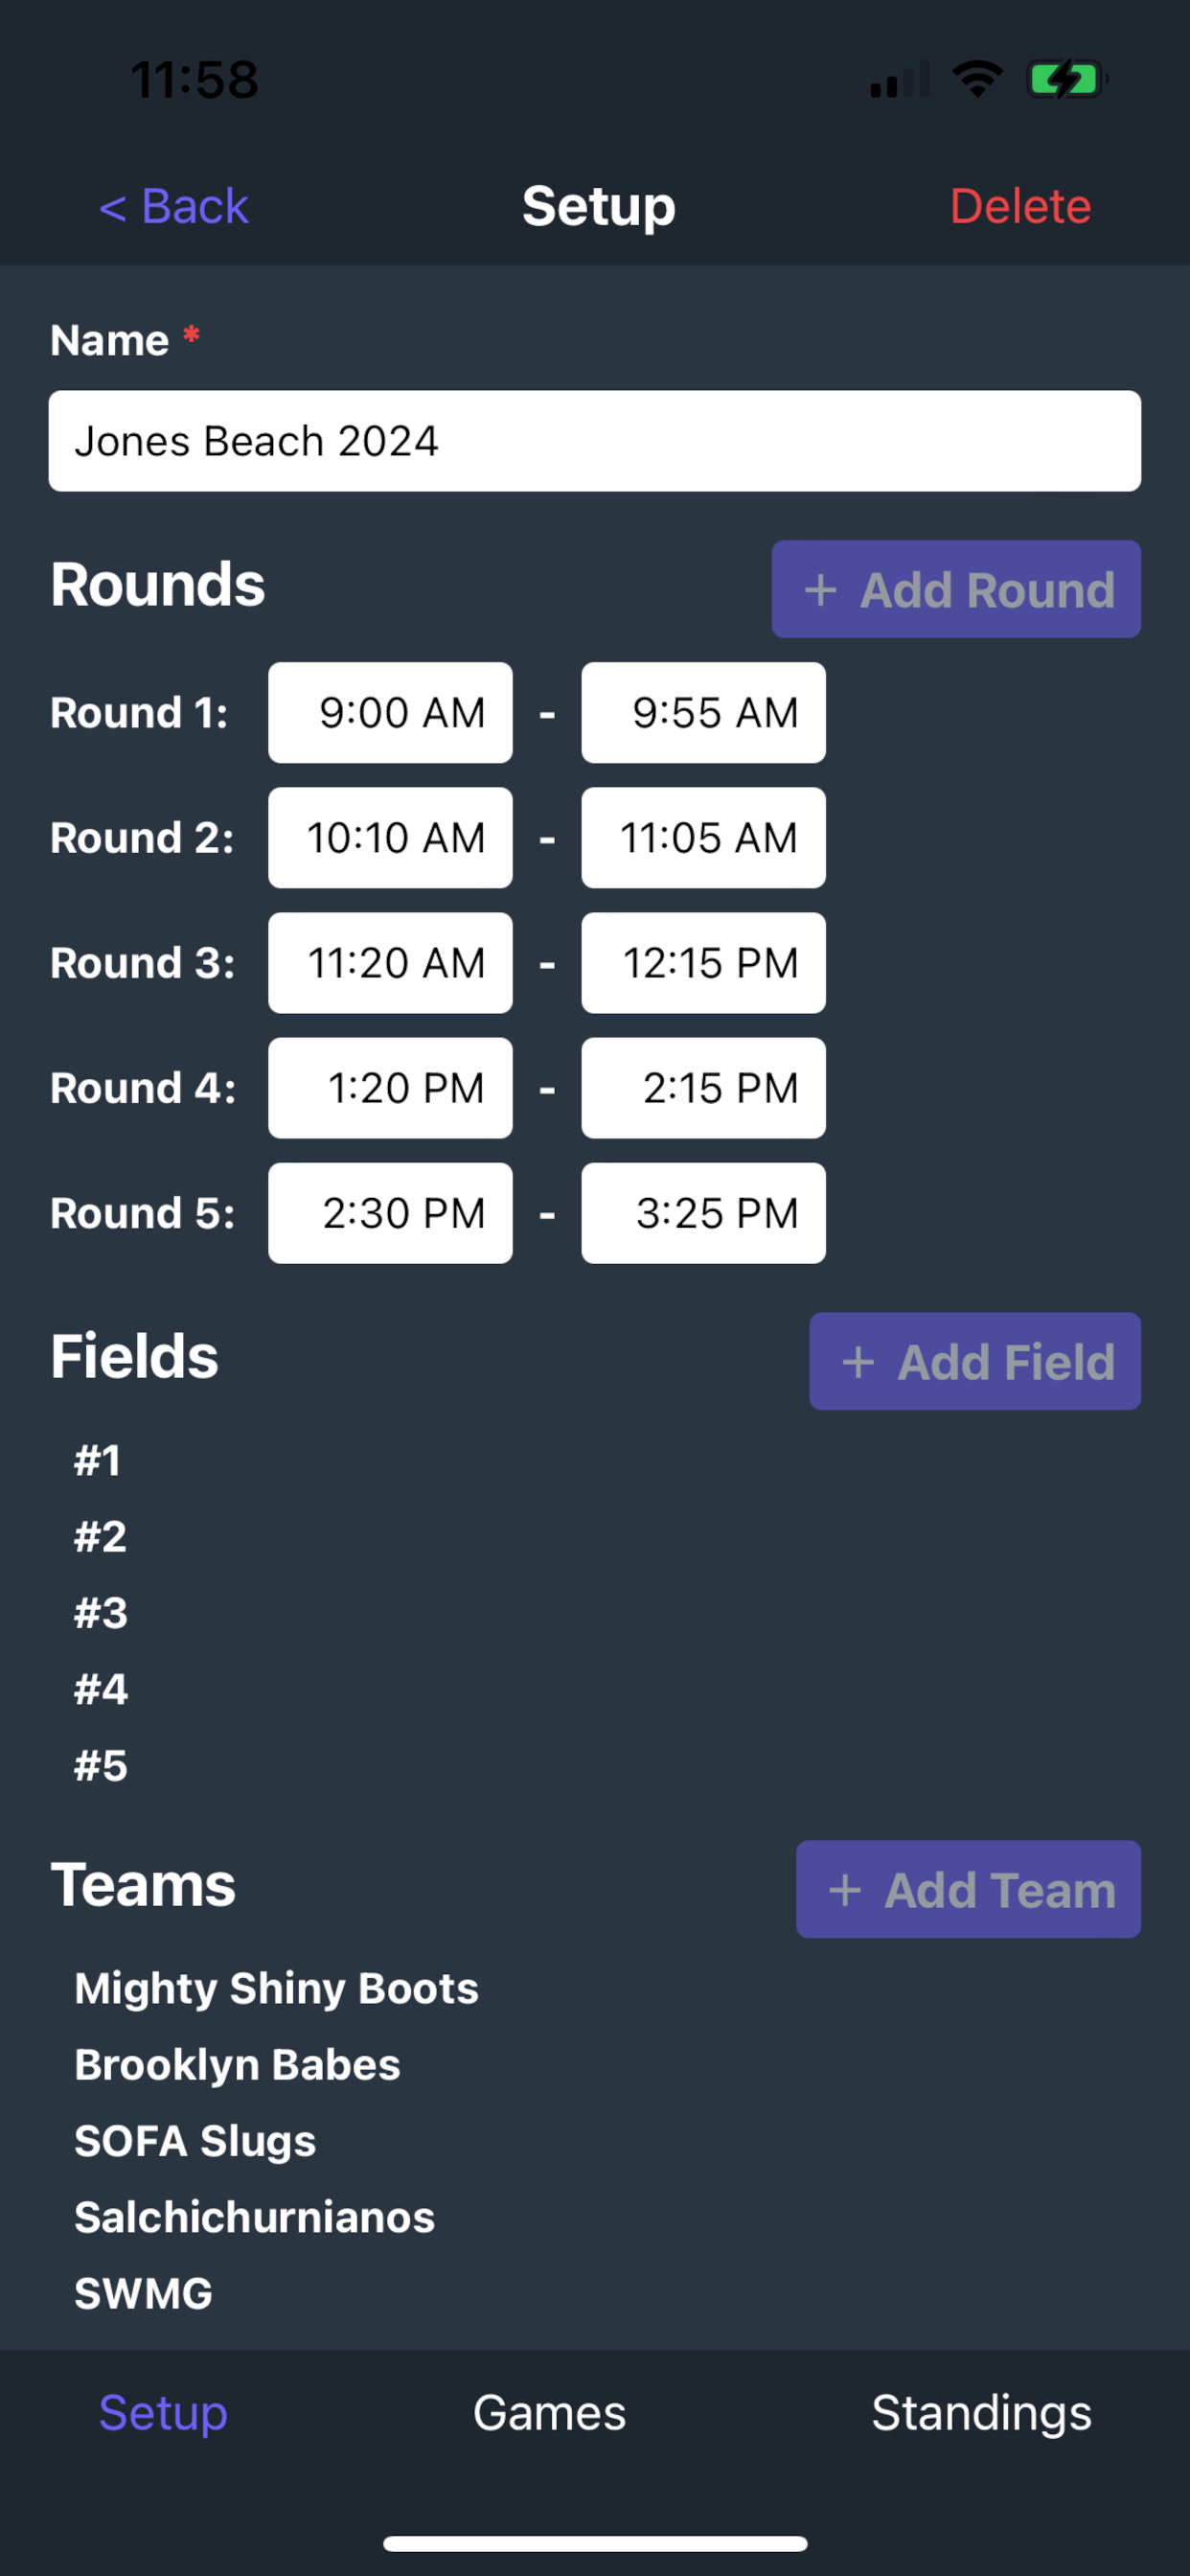Select the Setup tab

[163, 2413]
